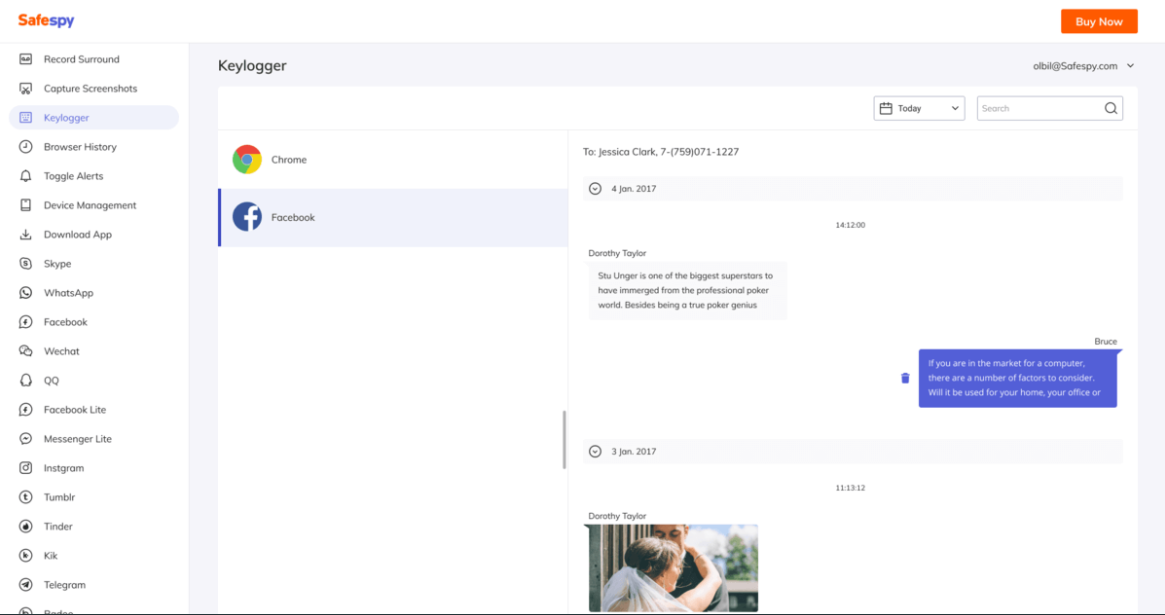This screenshot has width=1165, height=615.
Task: Select the Keylogger menu item
Action: coord(94,117)
